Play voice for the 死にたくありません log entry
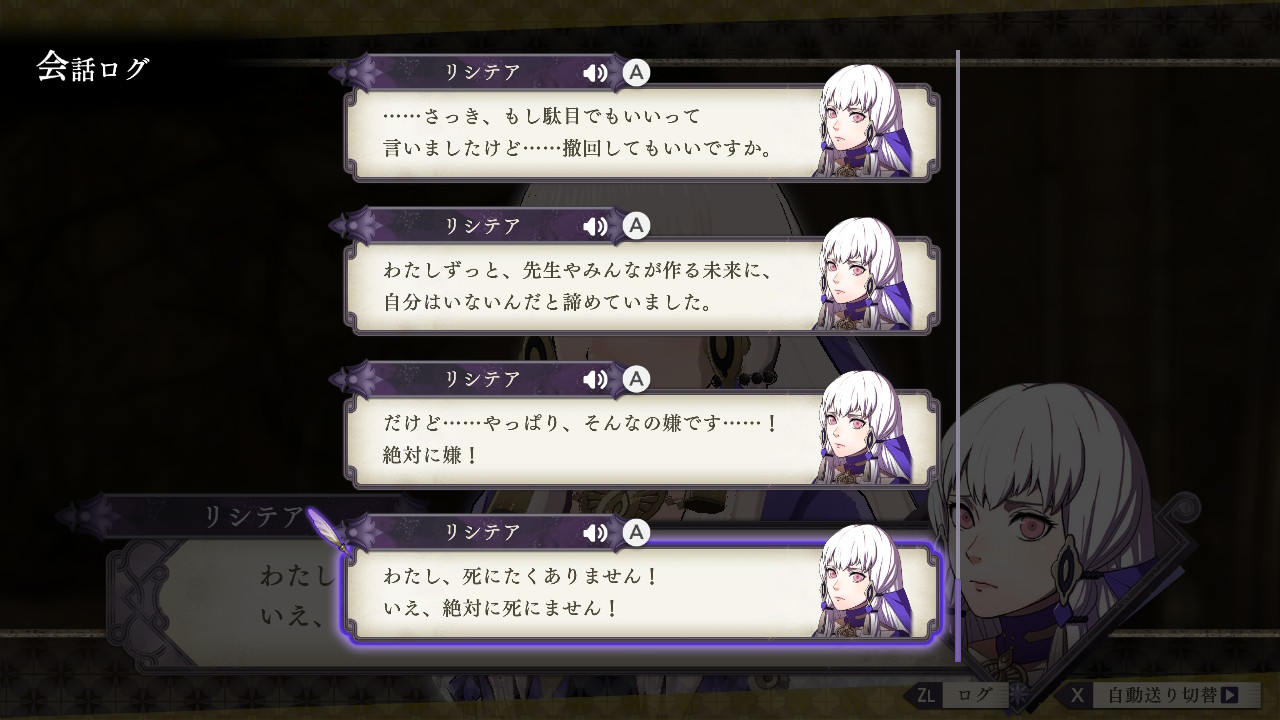 click(x=595, y=533)
